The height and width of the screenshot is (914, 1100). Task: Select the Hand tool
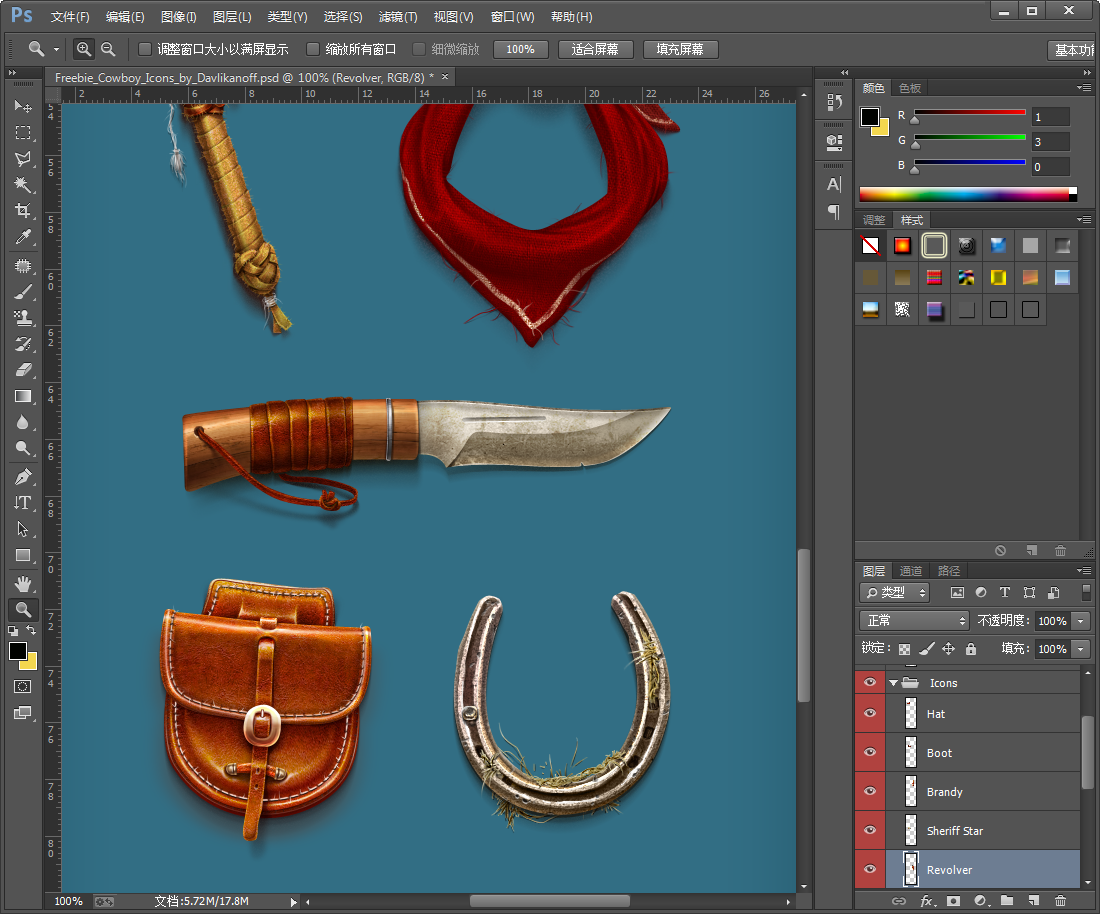pyautogui.click(x=22, y=583)
